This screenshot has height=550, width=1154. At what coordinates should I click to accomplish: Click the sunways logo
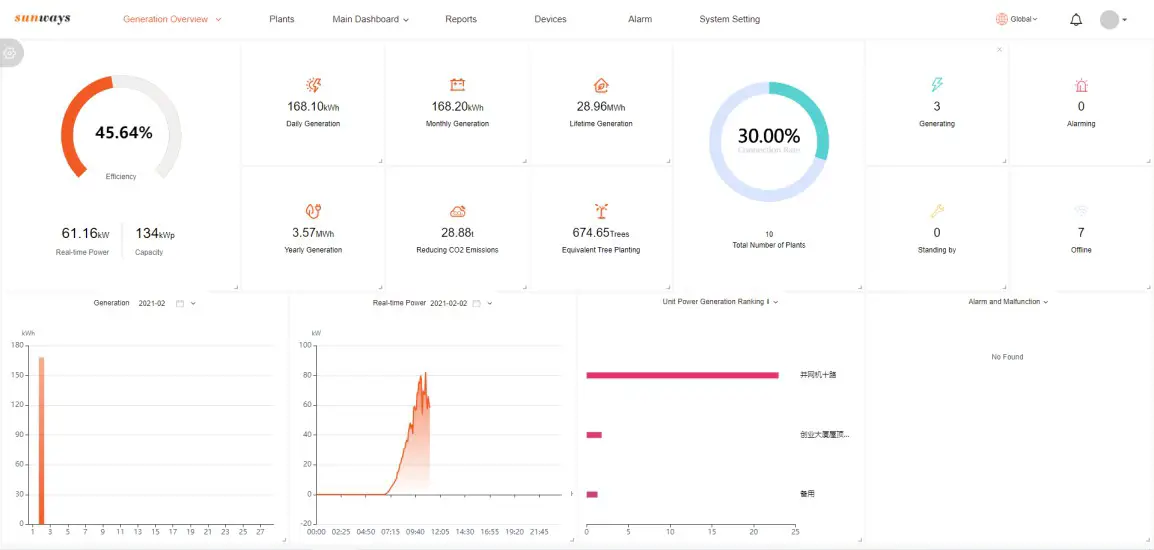coord(42,18)
